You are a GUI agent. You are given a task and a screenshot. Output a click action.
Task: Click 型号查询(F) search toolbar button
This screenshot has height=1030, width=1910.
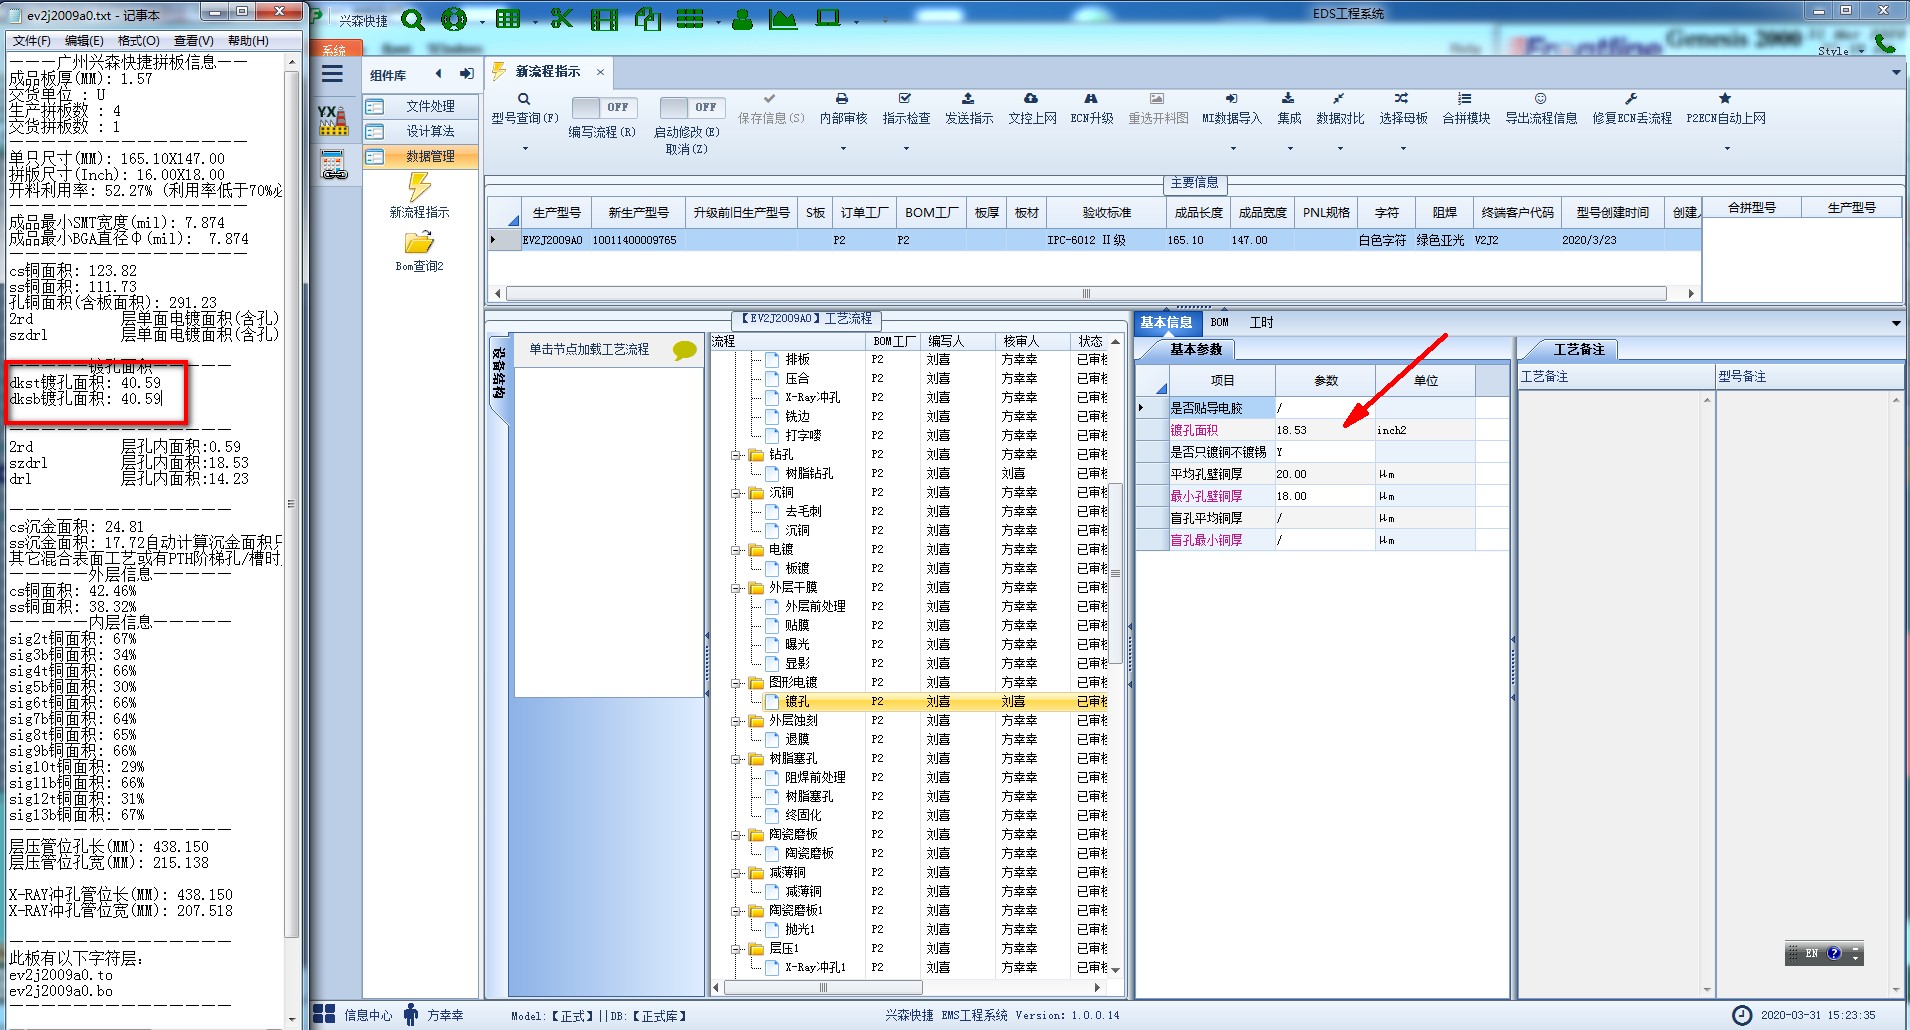pyautogui.click(x=524, y=109)
